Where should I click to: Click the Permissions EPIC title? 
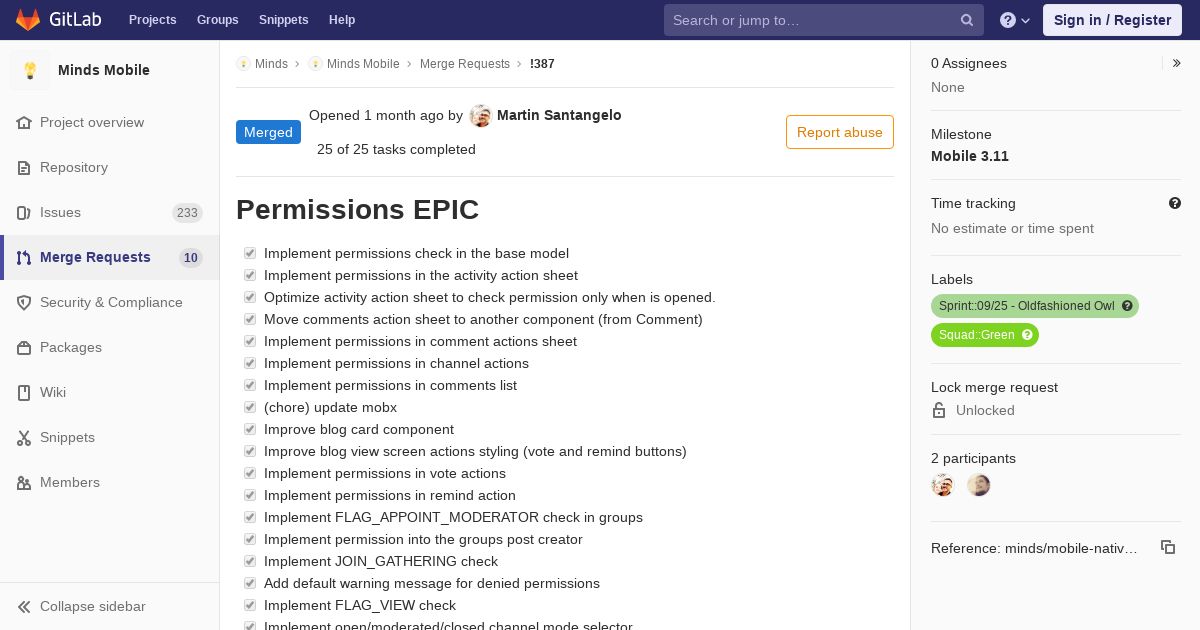tap(357, 209)
